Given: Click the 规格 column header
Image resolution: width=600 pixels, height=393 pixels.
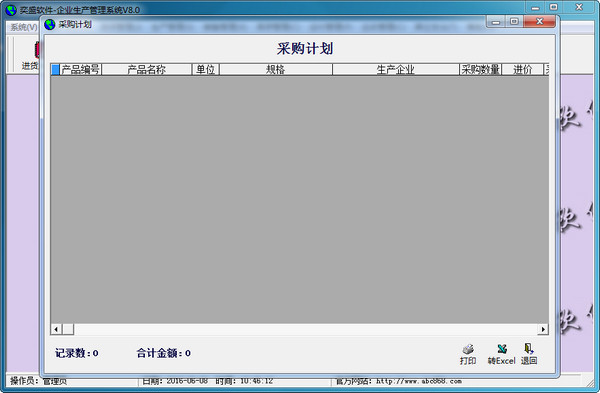Looking at the screenshot, I should 276,70.
